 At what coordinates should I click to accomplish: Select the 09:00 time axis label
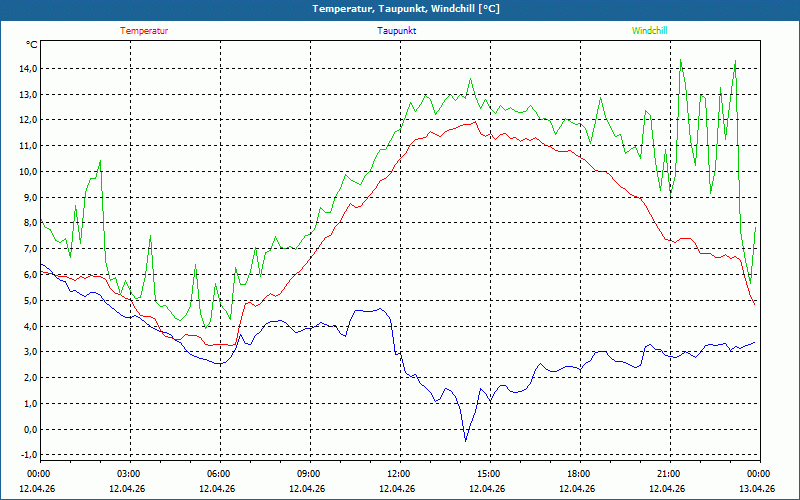[309, 474]
